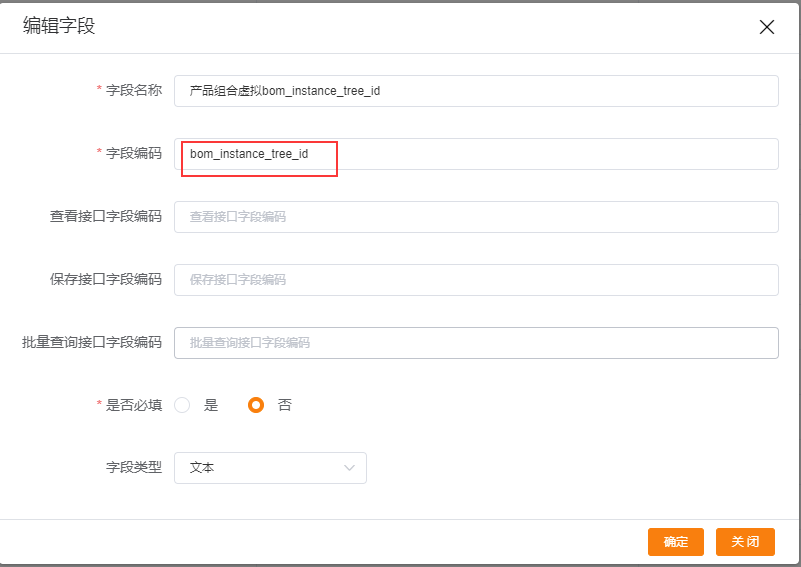Click the 字段编码 input with bom_instance_tree_id
801x567 pixels.
(x=476, y=154)
